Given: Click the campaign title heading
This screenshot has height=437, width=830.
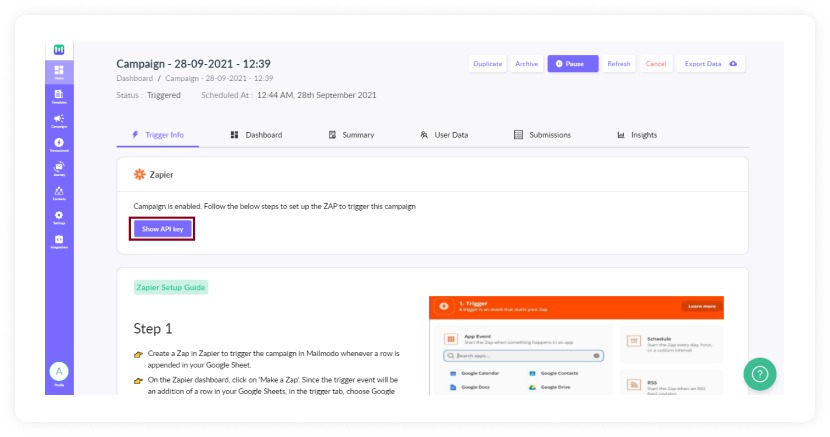Looking at the screenshot, I should (x=193, y=64).
